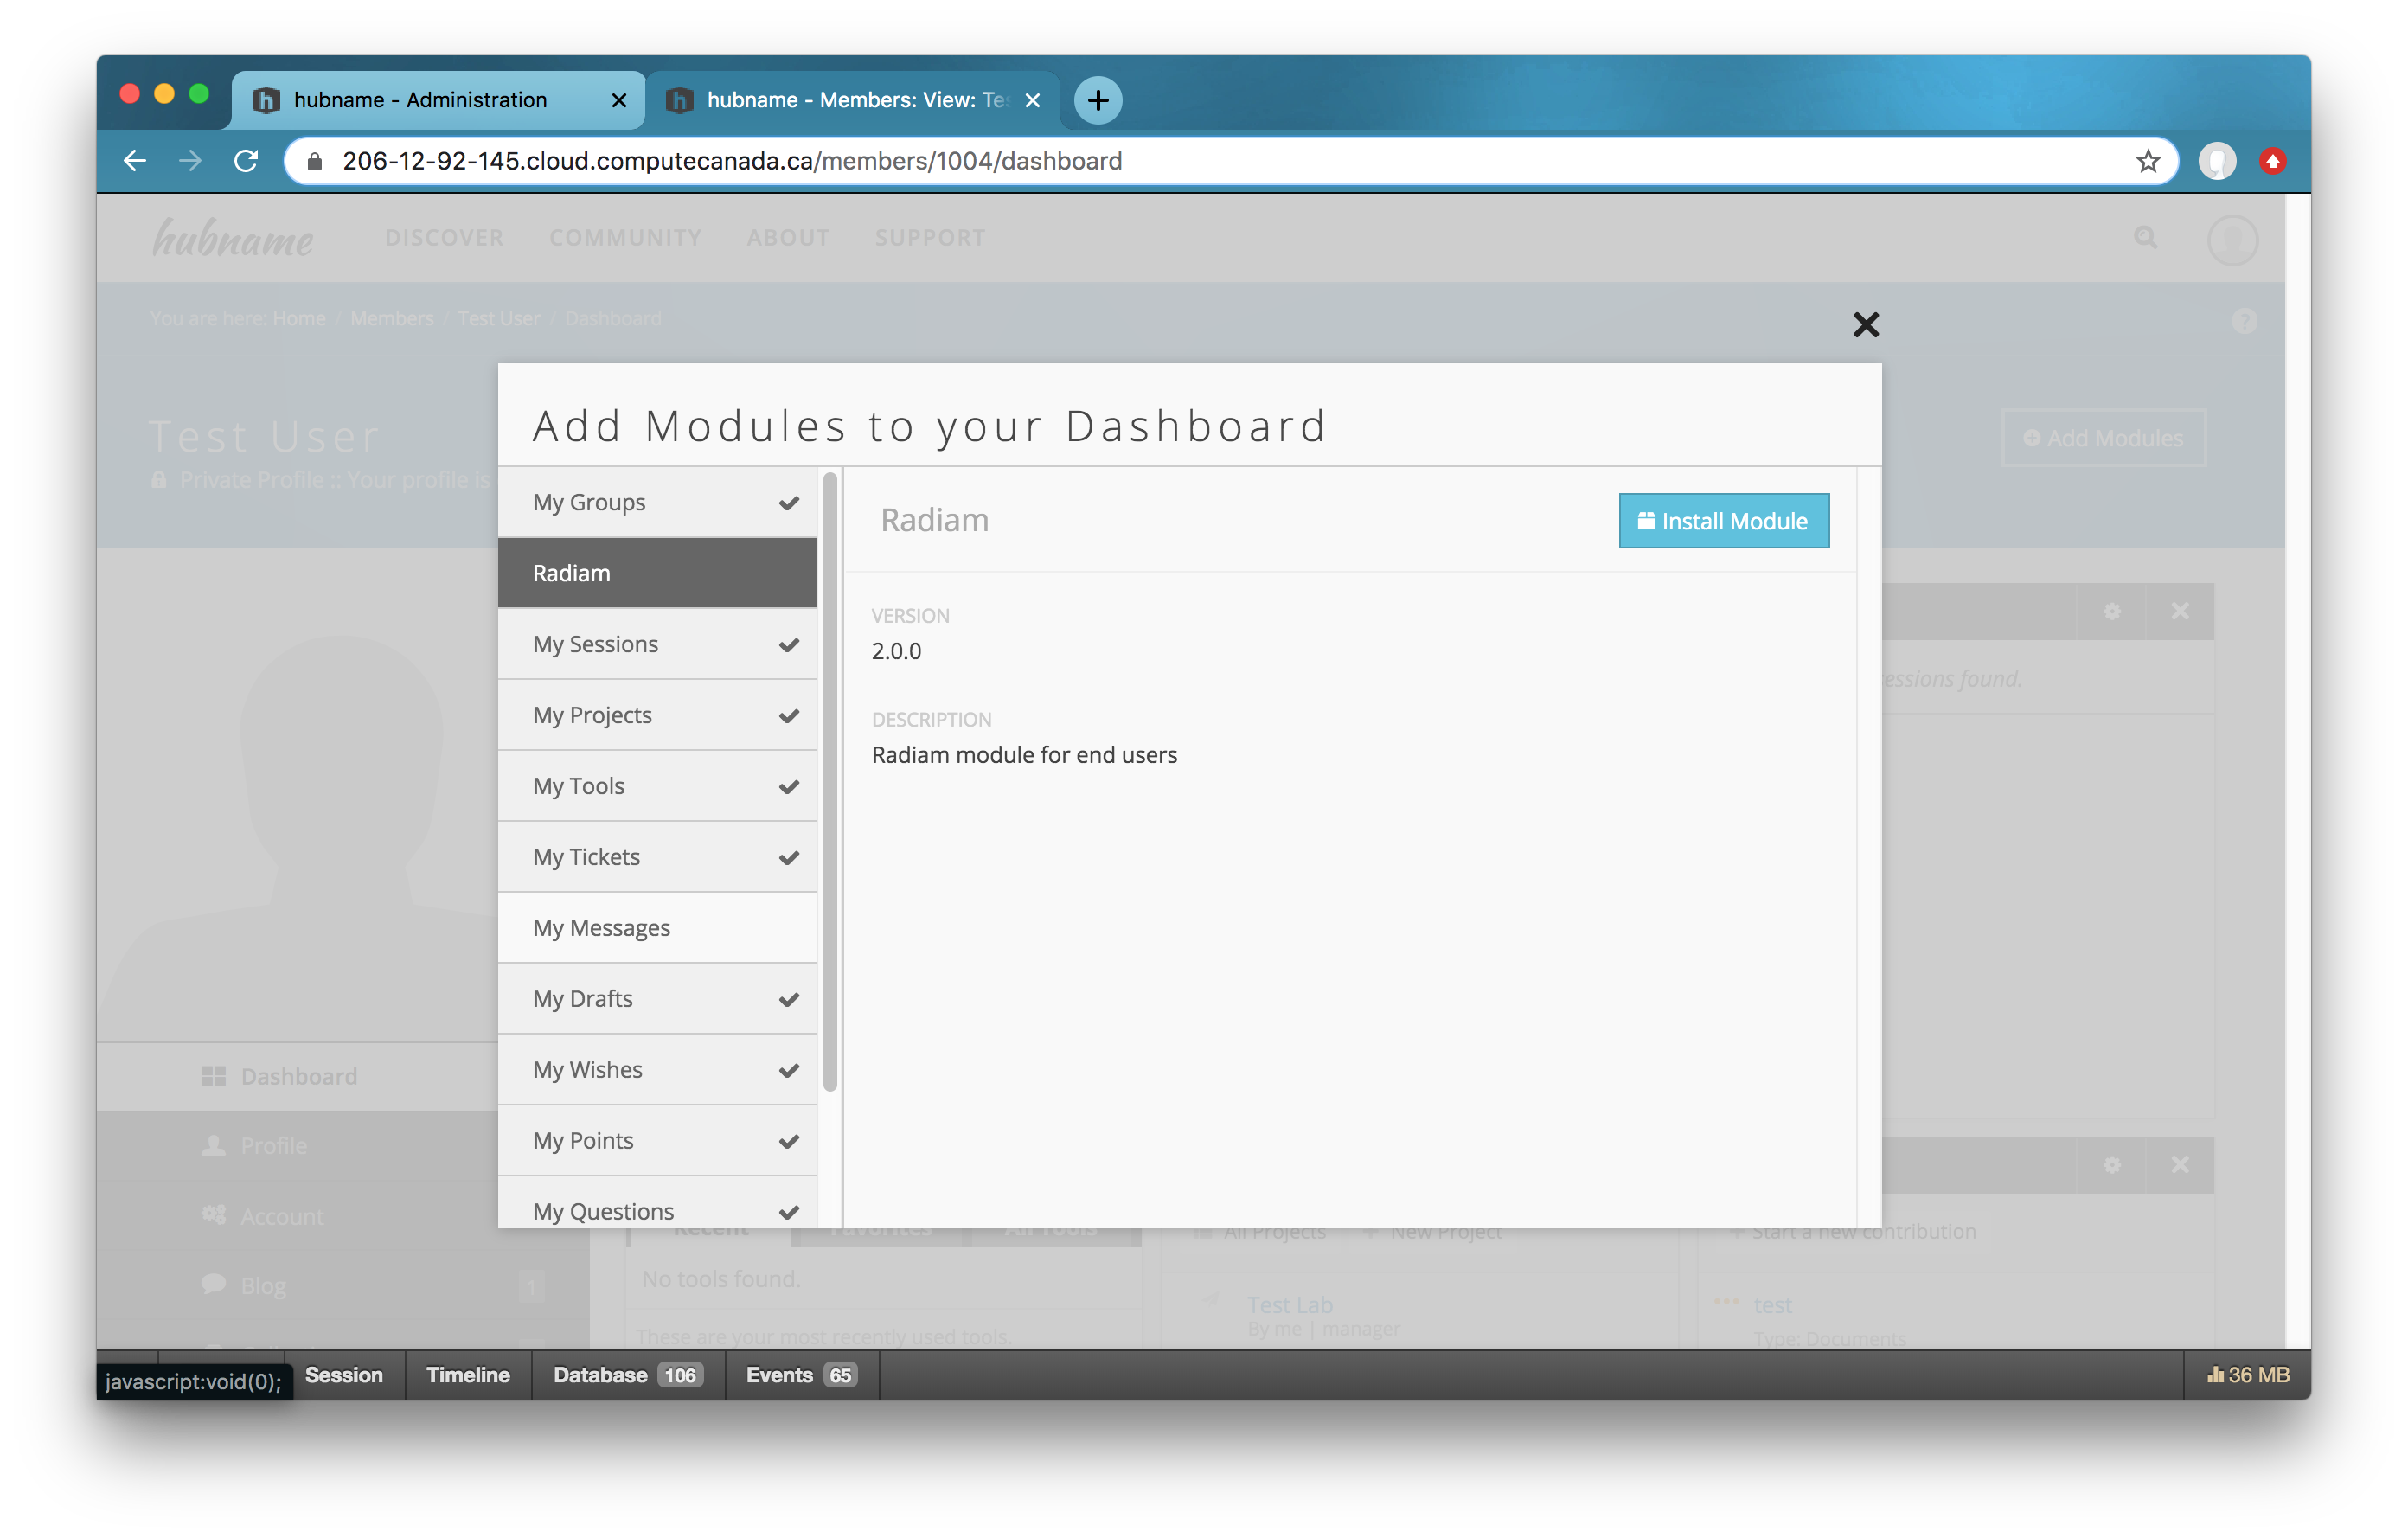Screen dimensions: 2408x1538
Task: Click the Home breadcrumb link
Action: pos(299,318)
